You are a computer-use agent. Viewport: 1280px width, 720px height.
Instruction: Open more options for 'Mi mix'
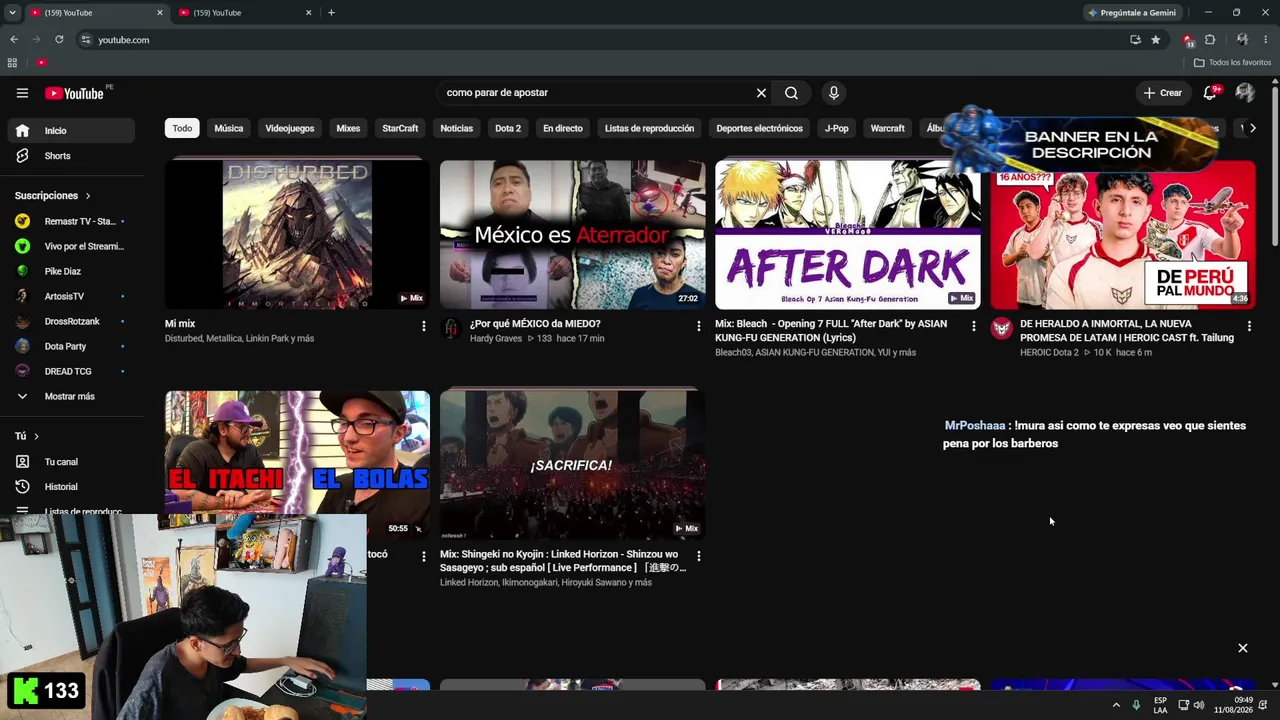click(x=424, y=326)
